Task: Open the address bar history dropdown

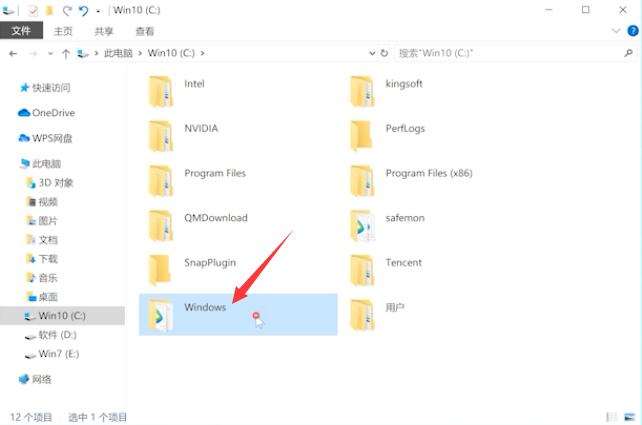Action: pyautogui.click(x=372, y=53)
